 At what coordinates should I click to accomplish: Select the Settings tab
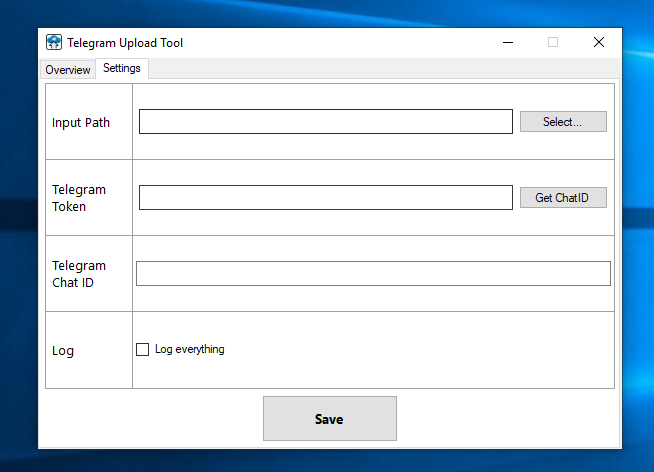[x=122, y=68]
